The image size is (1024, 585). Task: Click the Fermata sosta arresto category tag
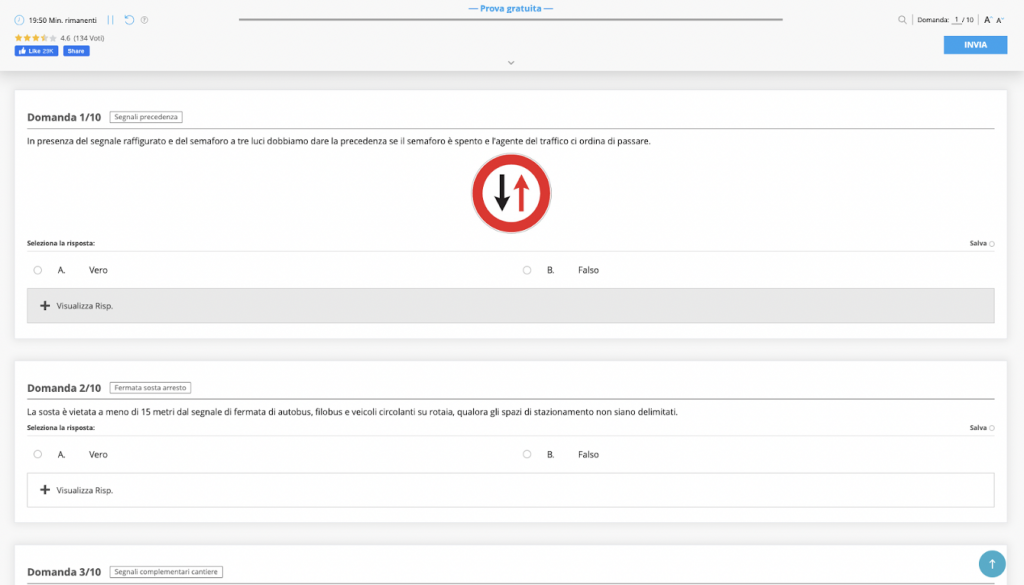point(151,388)
